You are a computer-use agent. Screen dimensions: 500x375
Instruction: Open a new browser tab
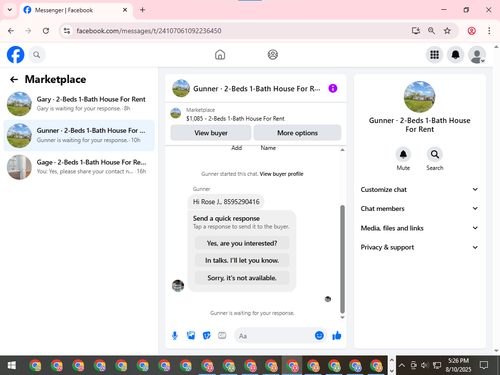[x=142, y=10]
